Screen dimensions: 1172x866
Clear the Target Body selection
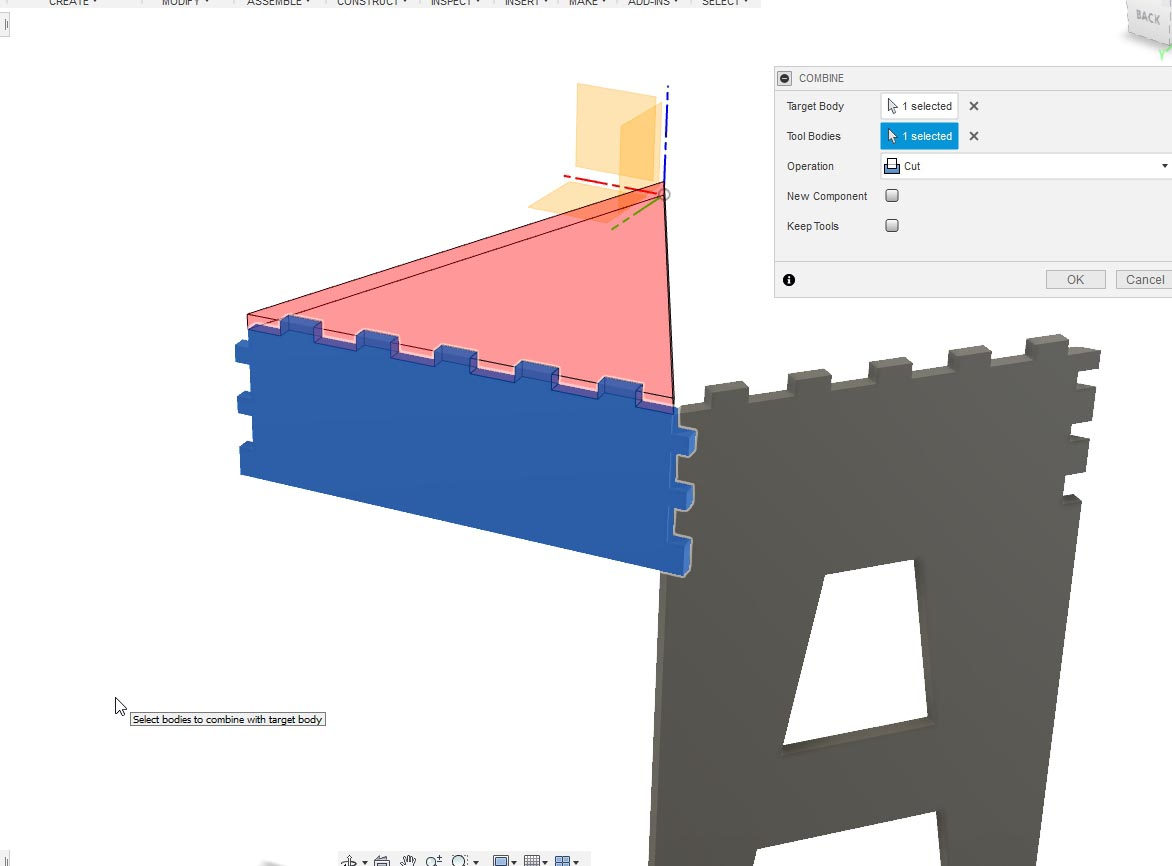973,106
